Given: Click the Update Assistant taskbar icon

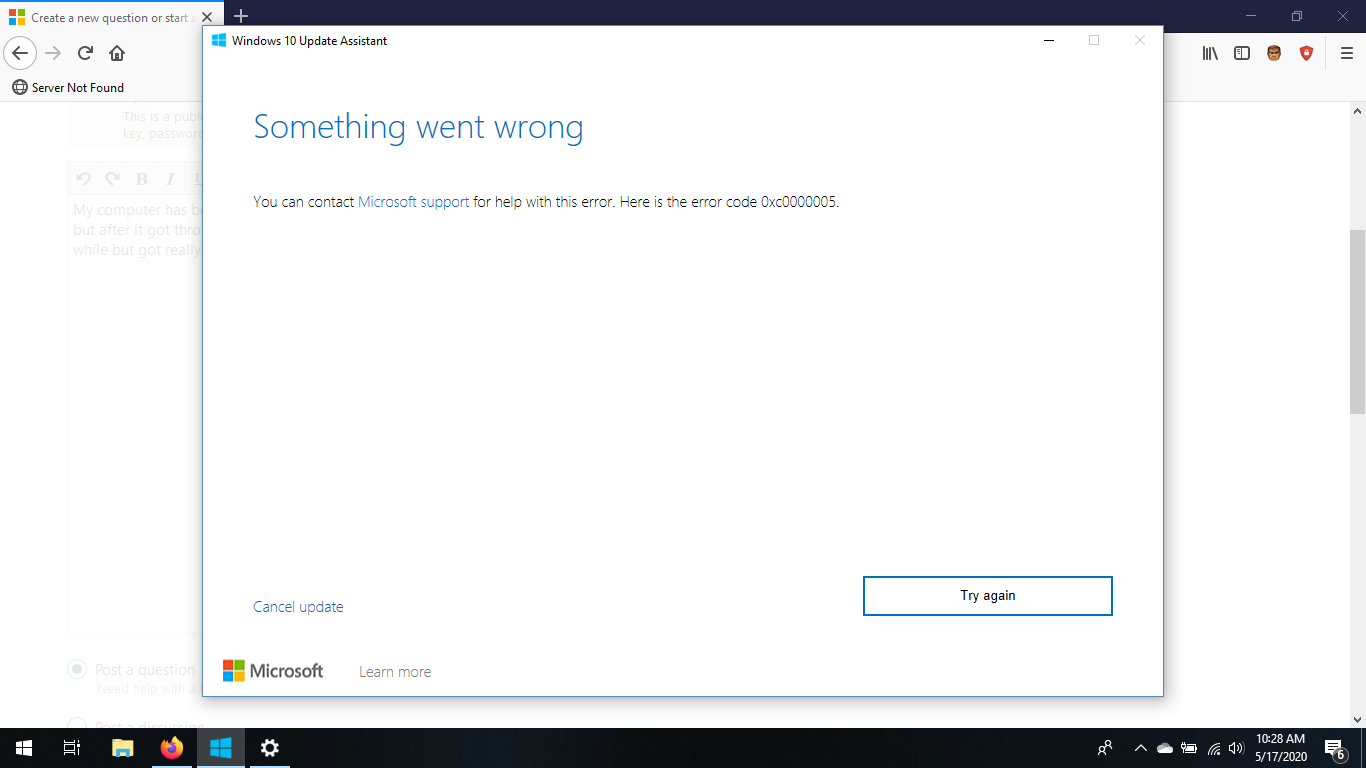Looking at the screenshot, I should [221, 748].
